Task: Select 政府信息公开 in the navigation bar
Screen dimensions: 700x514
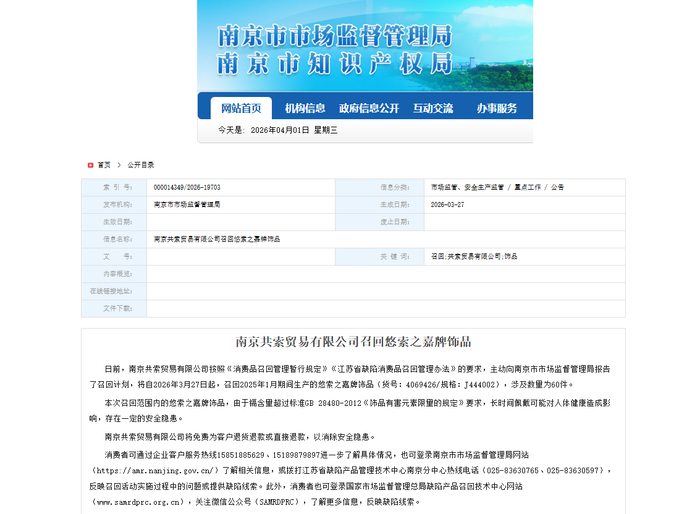Action: point(369,108)
